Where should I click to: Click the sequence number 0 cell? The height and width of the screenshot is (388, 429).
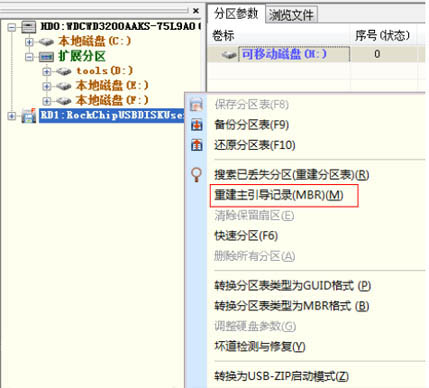377,54
